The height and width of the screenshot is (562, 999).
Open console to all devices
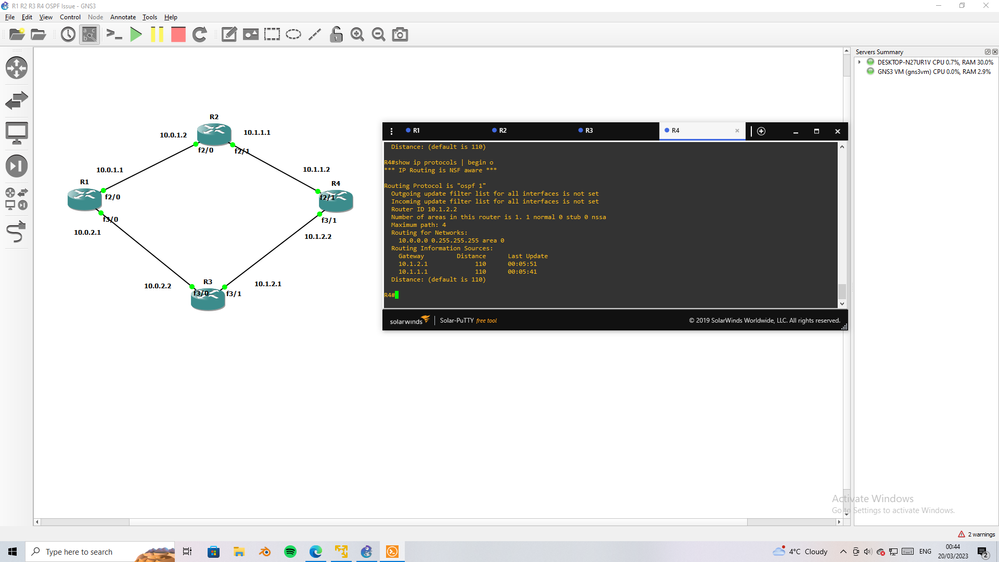114,34
